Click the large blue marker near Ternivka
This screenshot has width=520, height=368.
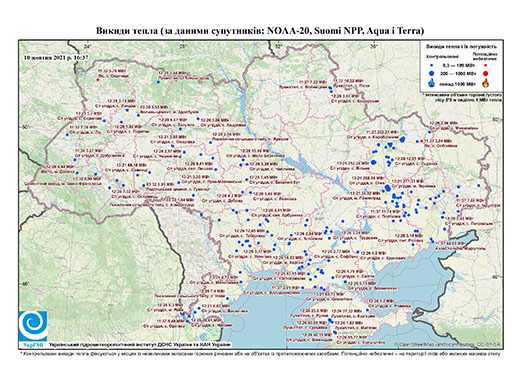pyautogui.click(x=387, y=188)
